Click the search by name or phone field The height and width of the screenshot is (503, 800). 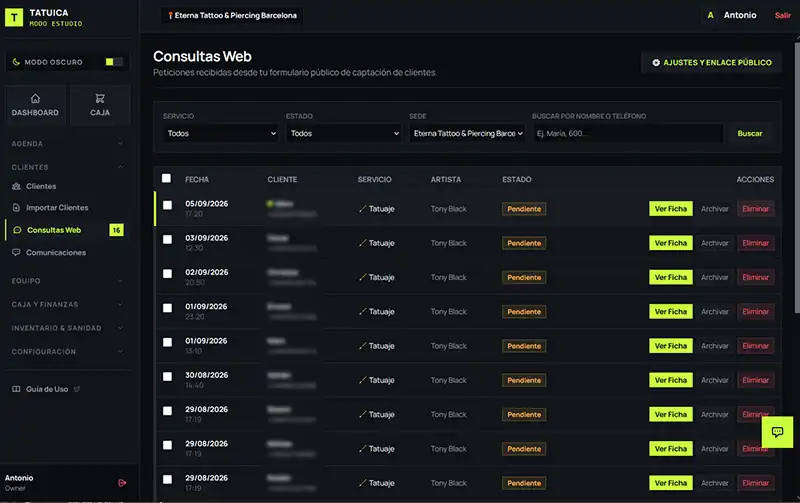628,133
